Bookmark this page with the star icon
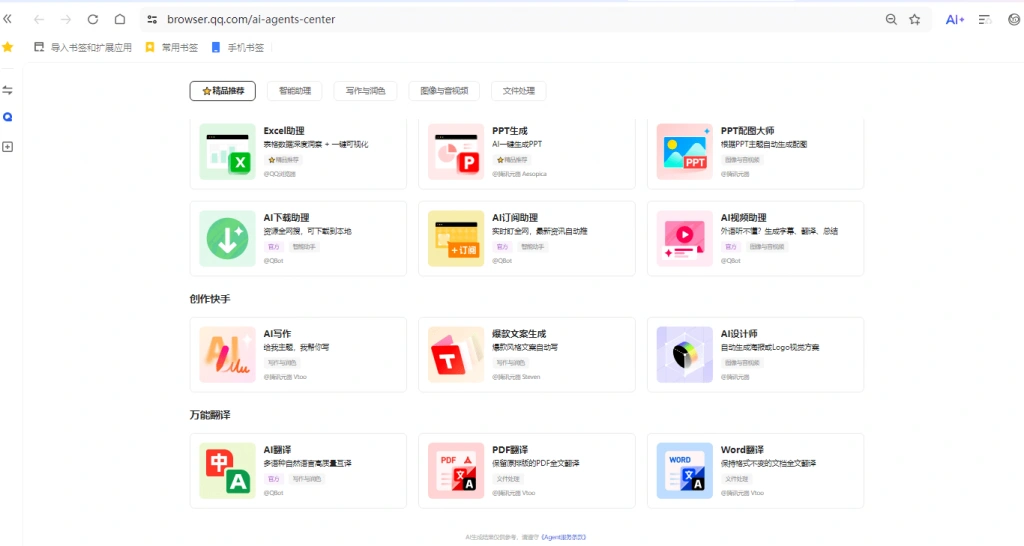The height and width of the screenshot is (546, 1024). pos(914,19)
